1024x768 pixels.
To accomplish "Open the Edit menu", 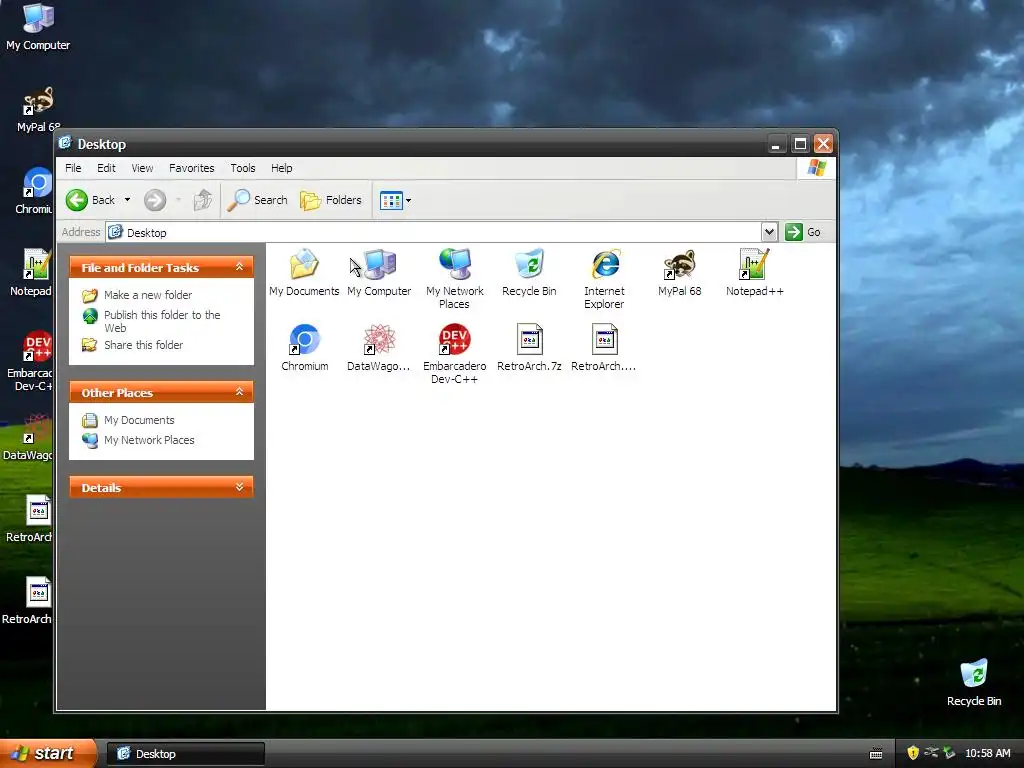I will point(106,168).
